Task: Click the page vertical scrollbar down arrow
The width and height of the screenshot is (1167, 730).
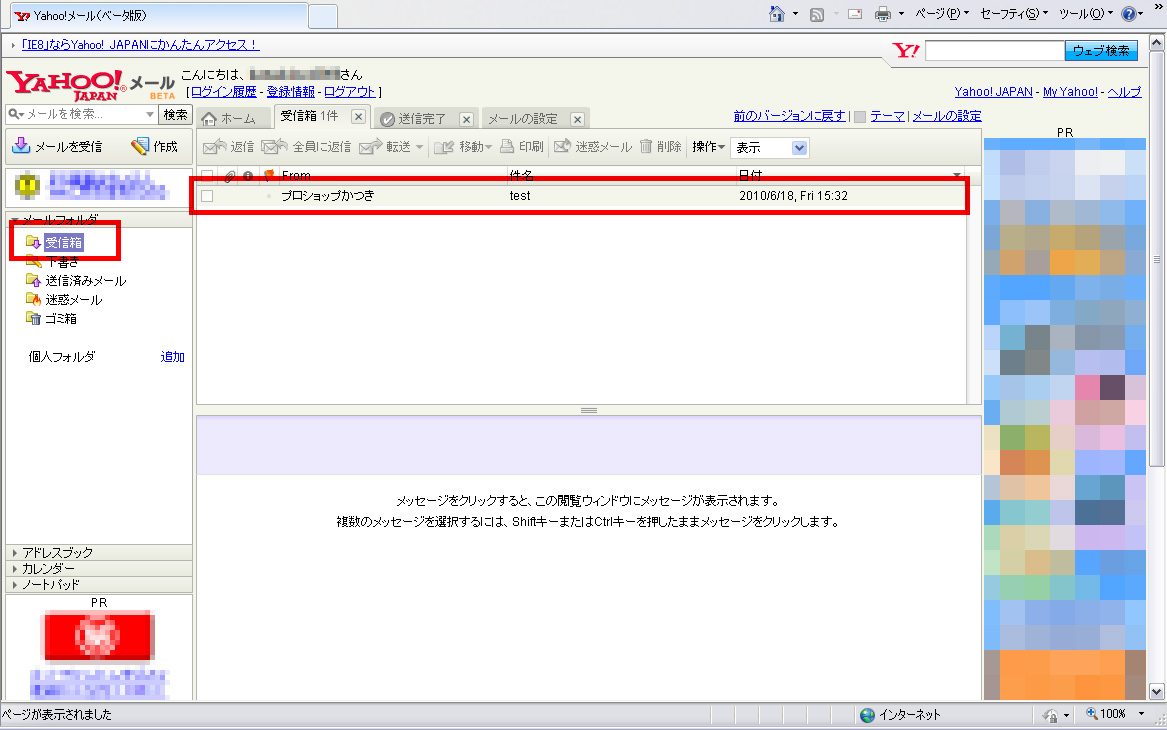Action: click(1157, 691)
